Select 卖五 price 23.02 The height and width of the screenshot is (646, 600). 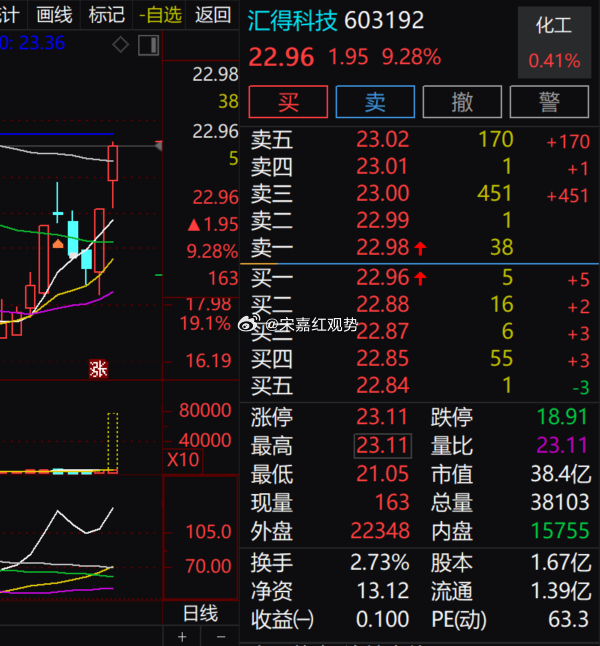point(382,139)
